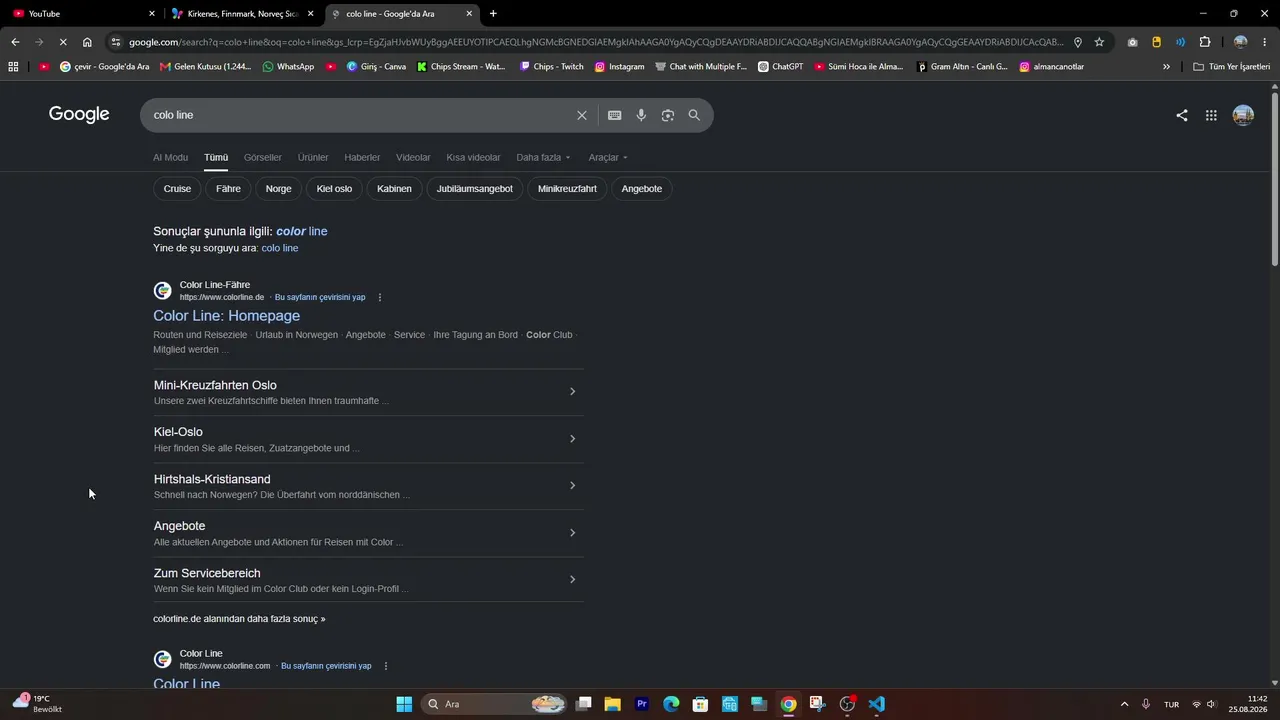
Task: Open the ChatGPT bookmark
Action: pyautogui.click(x=780, y=67)
